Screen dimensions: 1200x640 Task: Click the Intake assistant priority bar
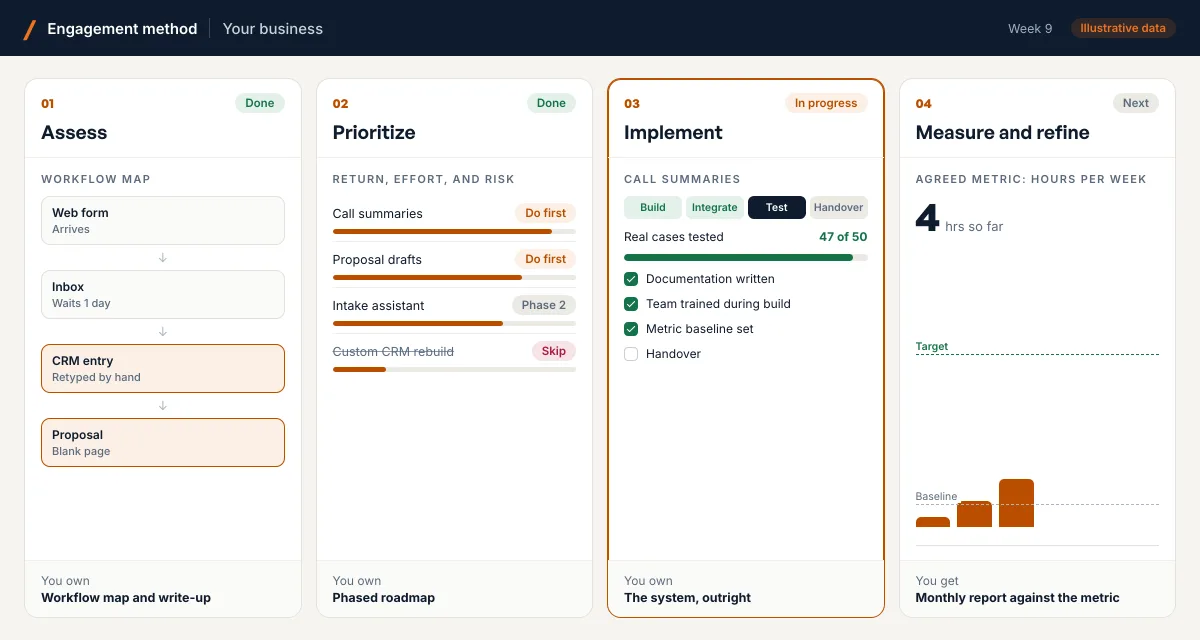click(454, 324)
